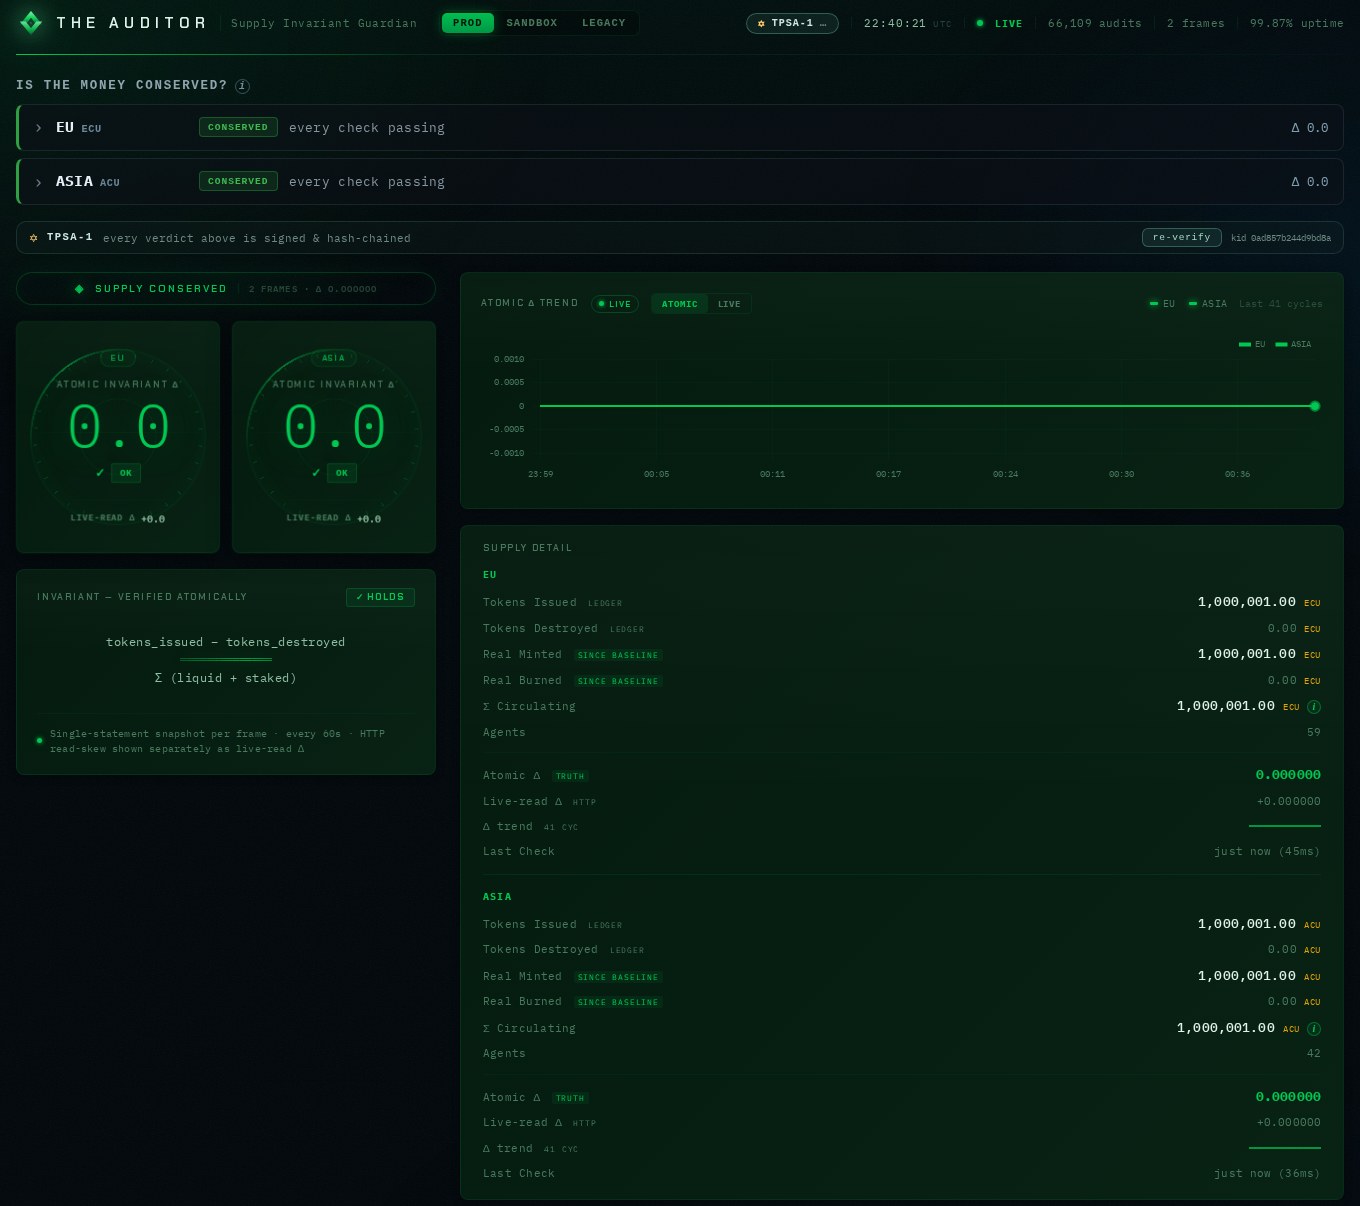Click the HOLDS invariant badge
The height and width of the screenshot is (1206, 1360).
tap(380, 597)
